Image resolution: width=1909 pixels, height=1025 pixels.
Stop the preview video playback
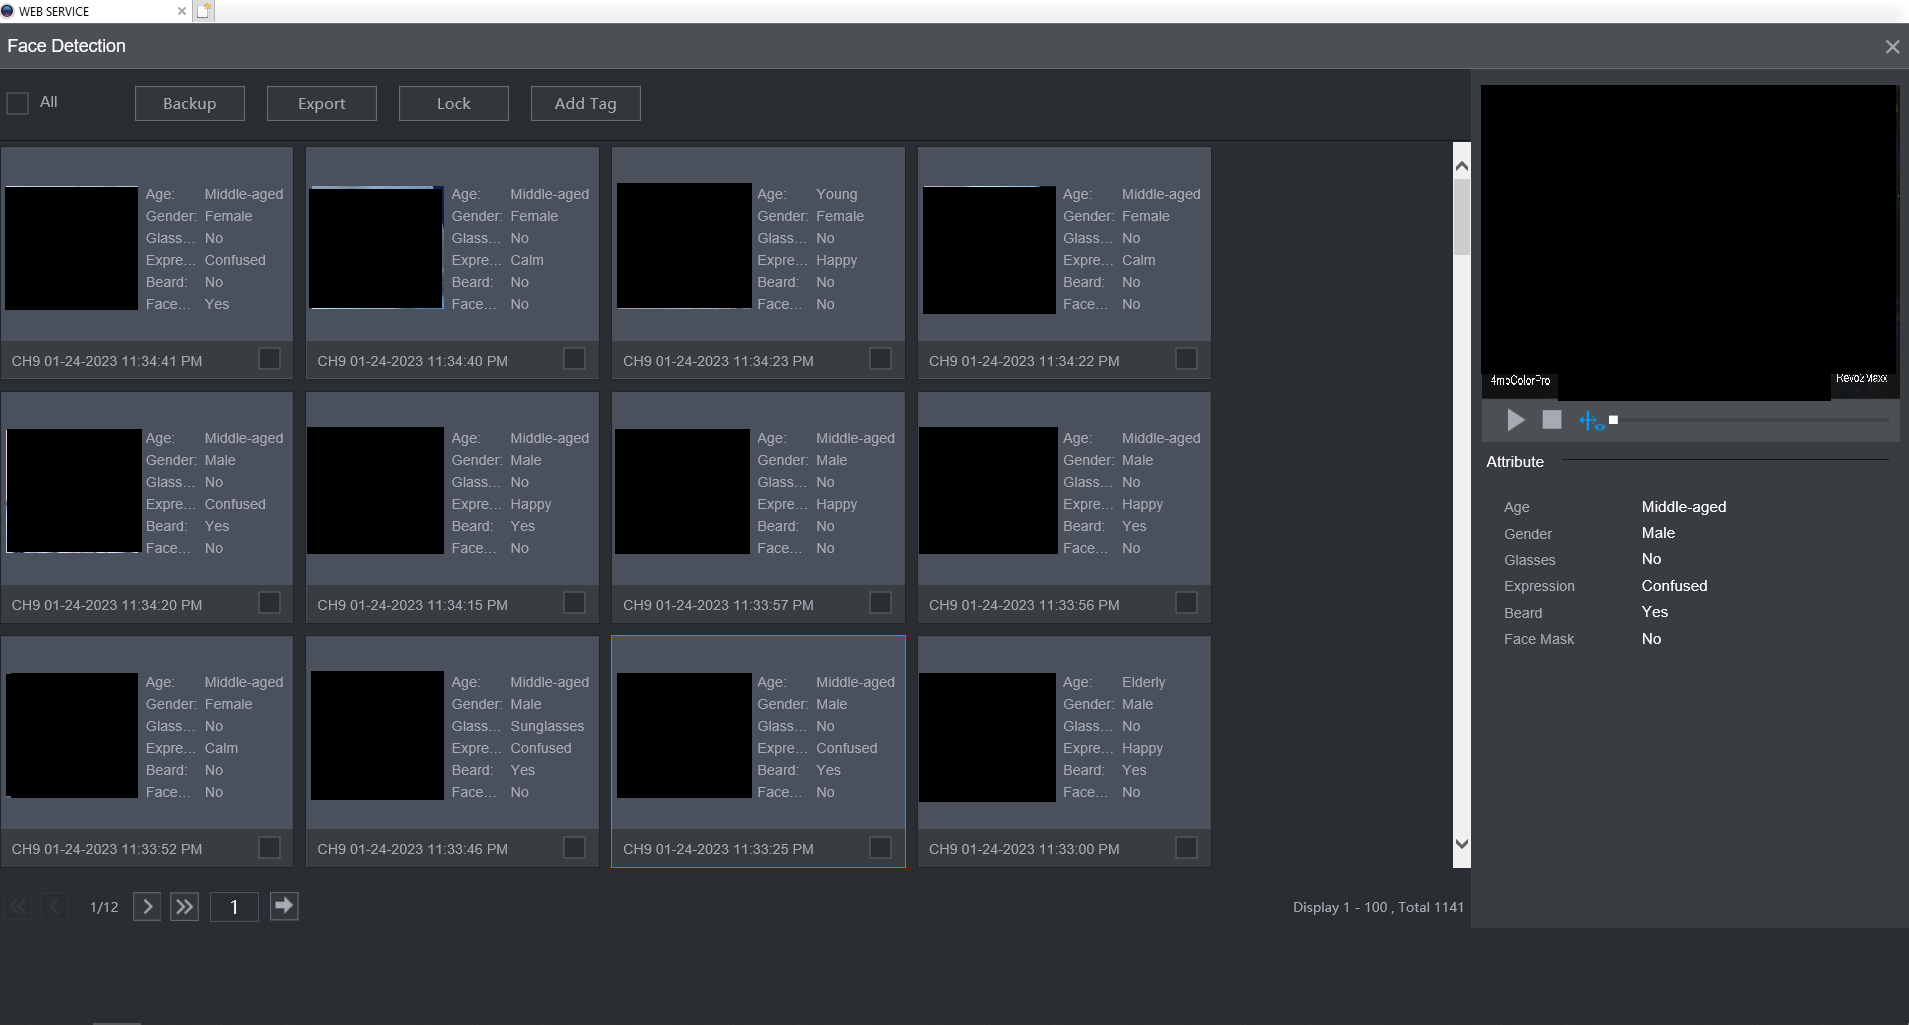(x=1552, y=420)
